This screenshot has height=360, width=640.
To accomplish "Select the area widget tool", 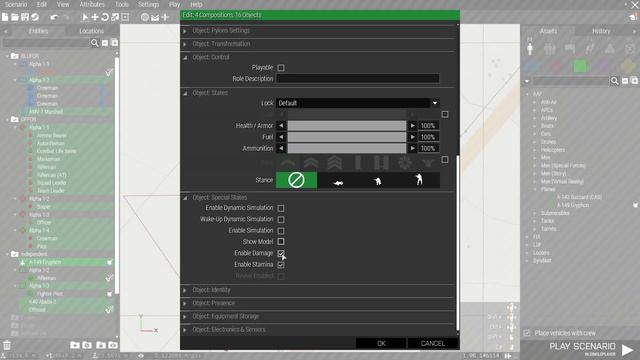I will [125, 17].
